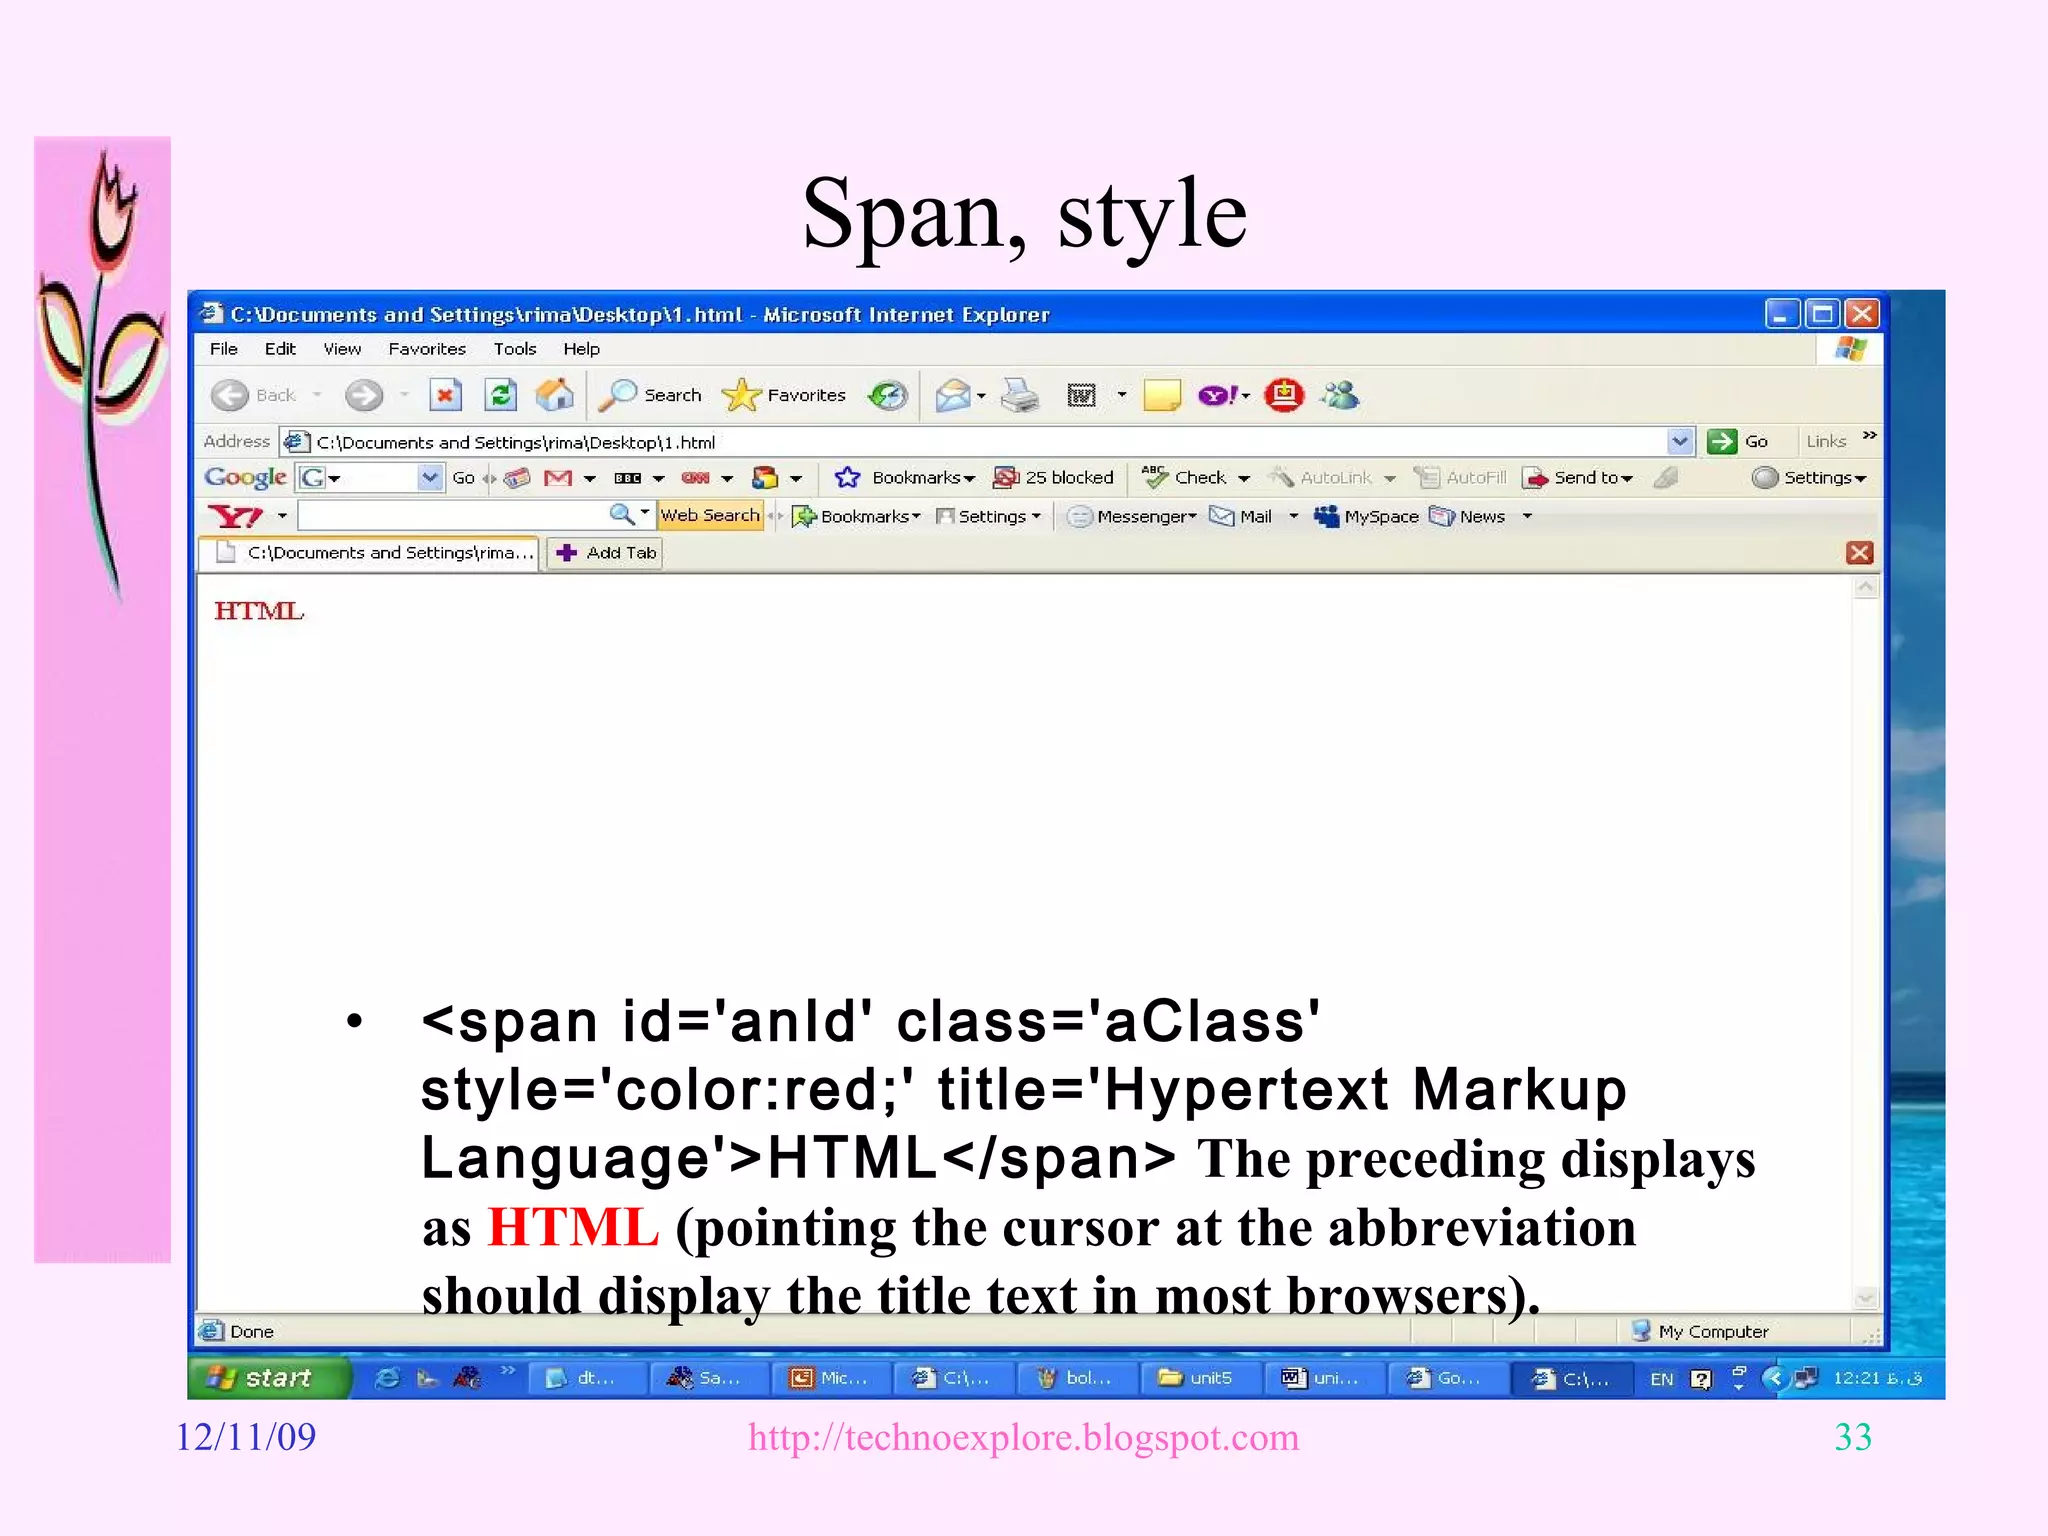Go to Home page icon

(554, 395)
